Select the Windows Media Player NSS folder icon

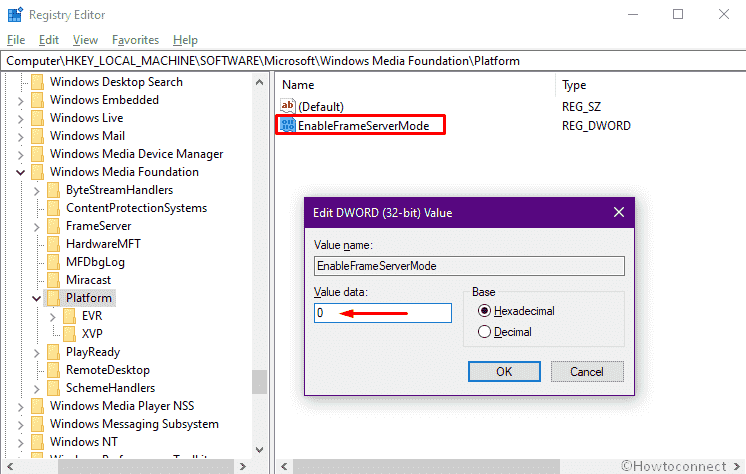pos(38,406)
